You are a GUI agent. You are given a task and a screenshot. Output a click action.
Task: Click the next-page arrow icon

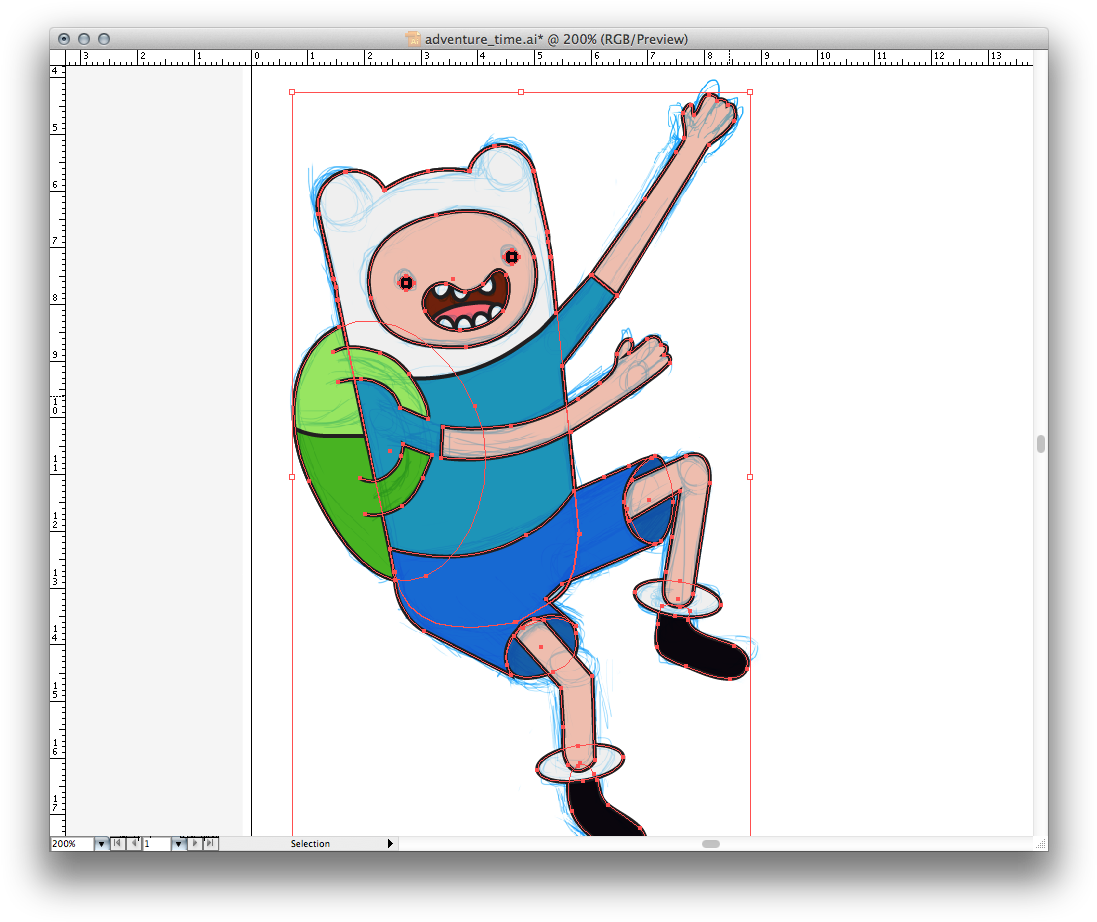[x=195, y=843]
